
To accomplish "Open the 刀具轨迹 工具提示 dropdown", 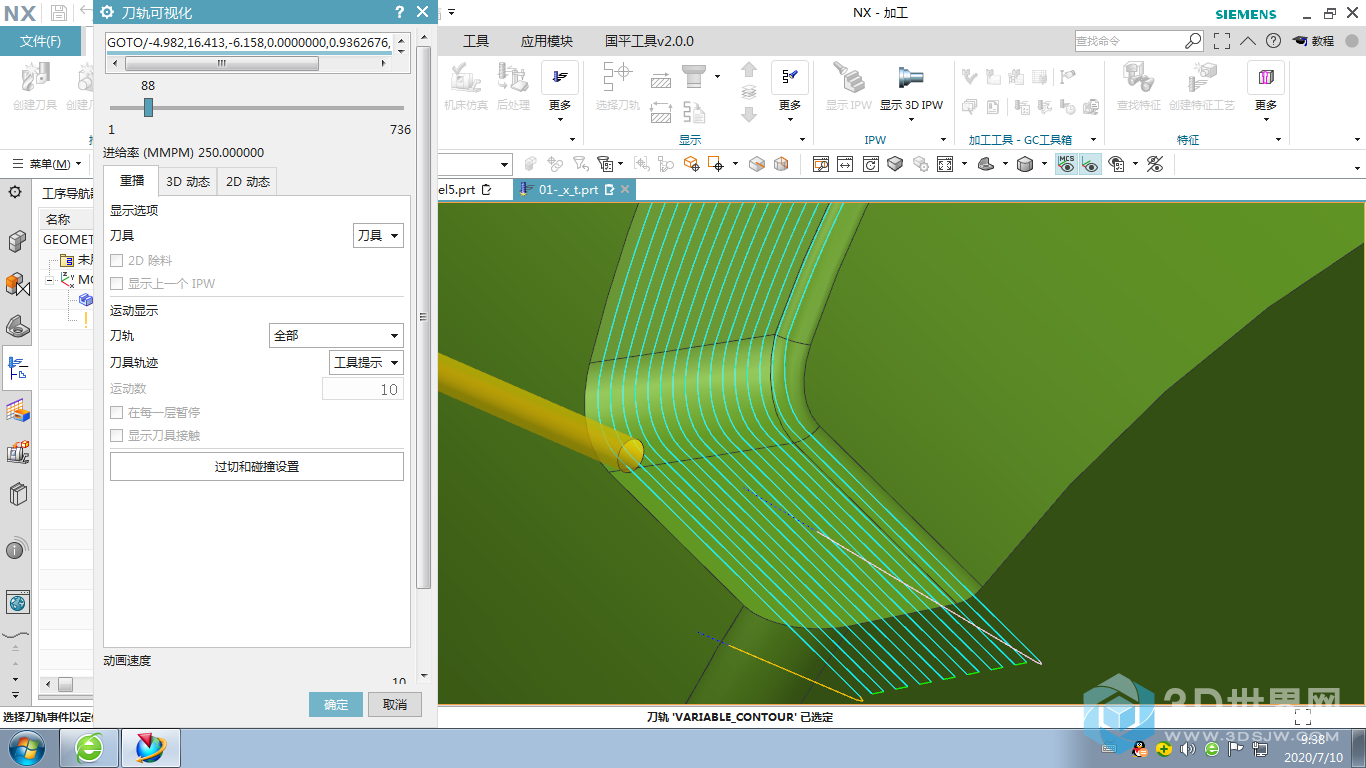I will point(367,362).
